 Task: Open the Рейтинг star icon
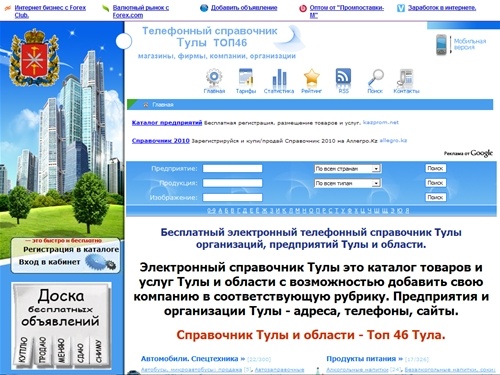[312, 77]
